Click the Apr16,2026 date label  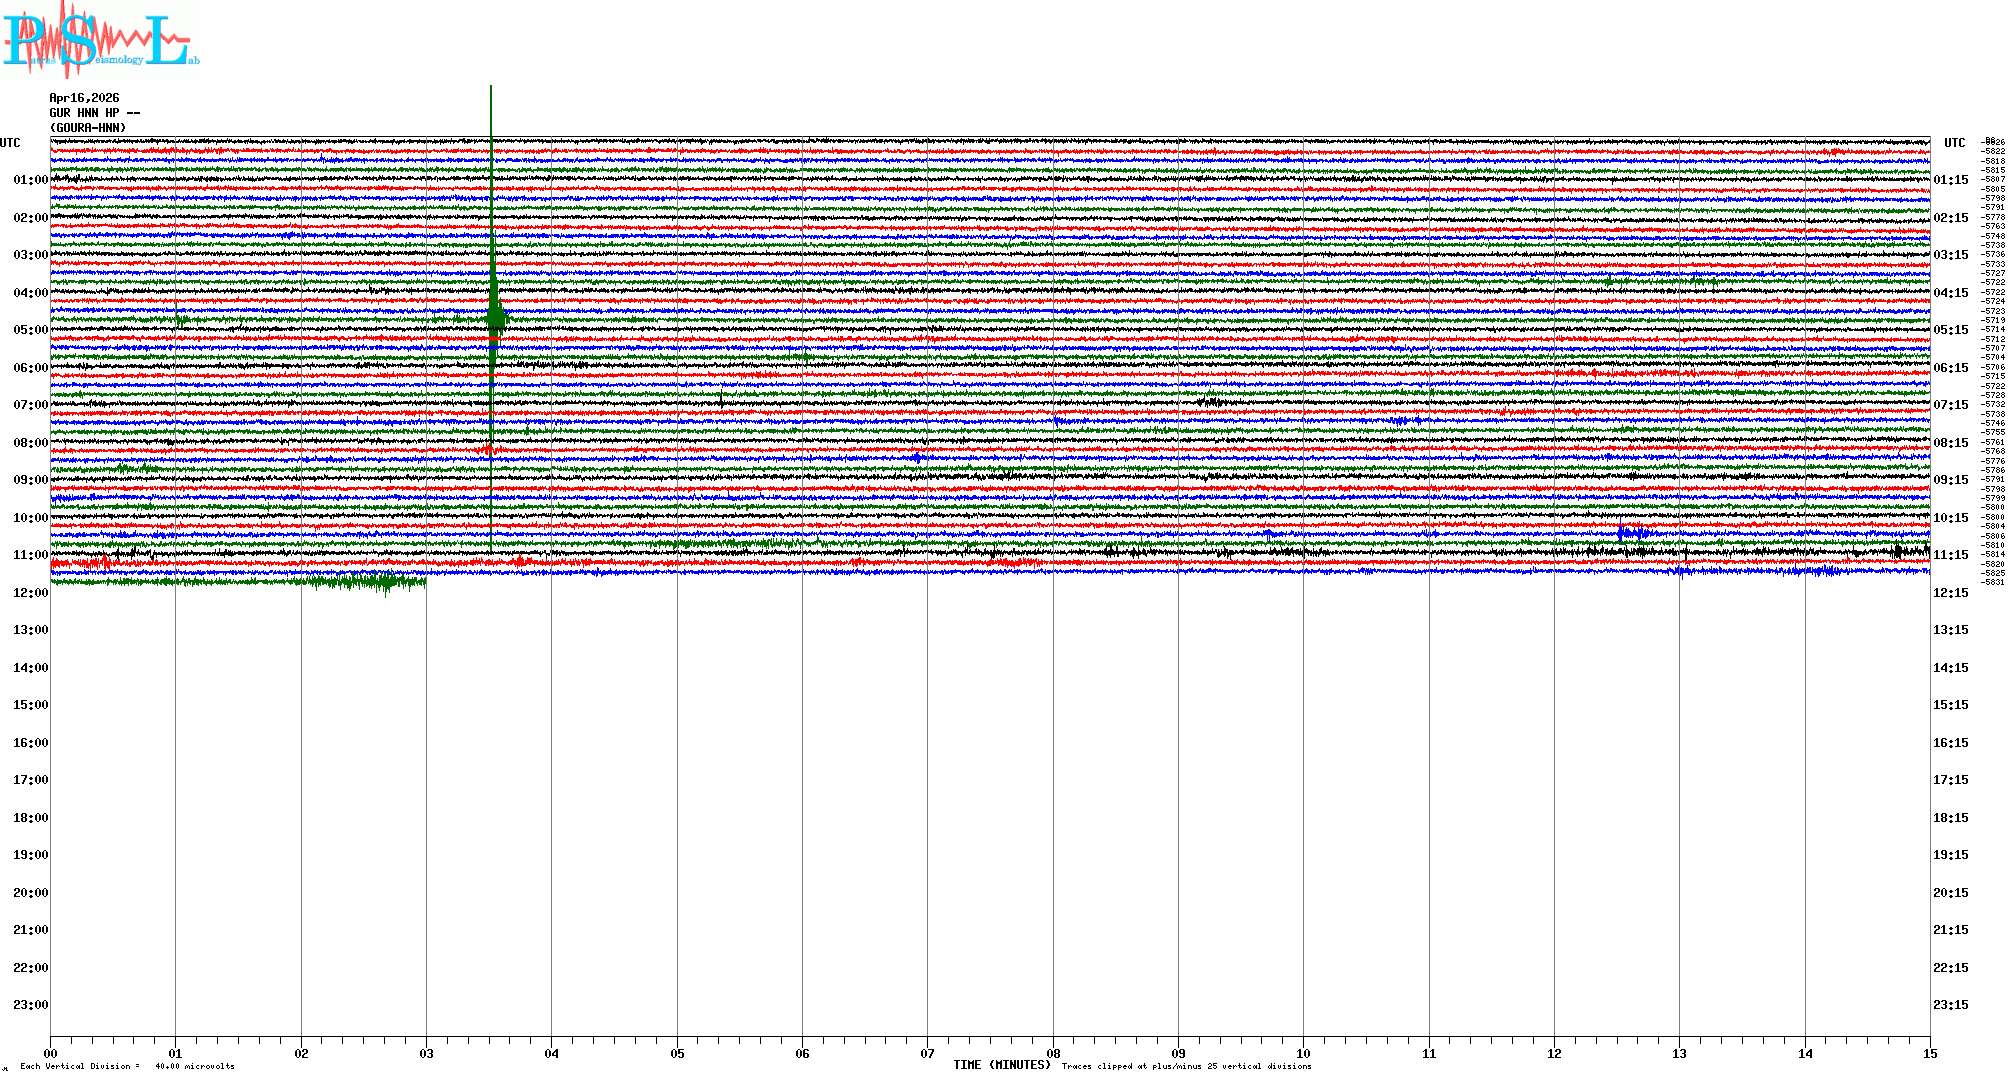coord(84,98)
